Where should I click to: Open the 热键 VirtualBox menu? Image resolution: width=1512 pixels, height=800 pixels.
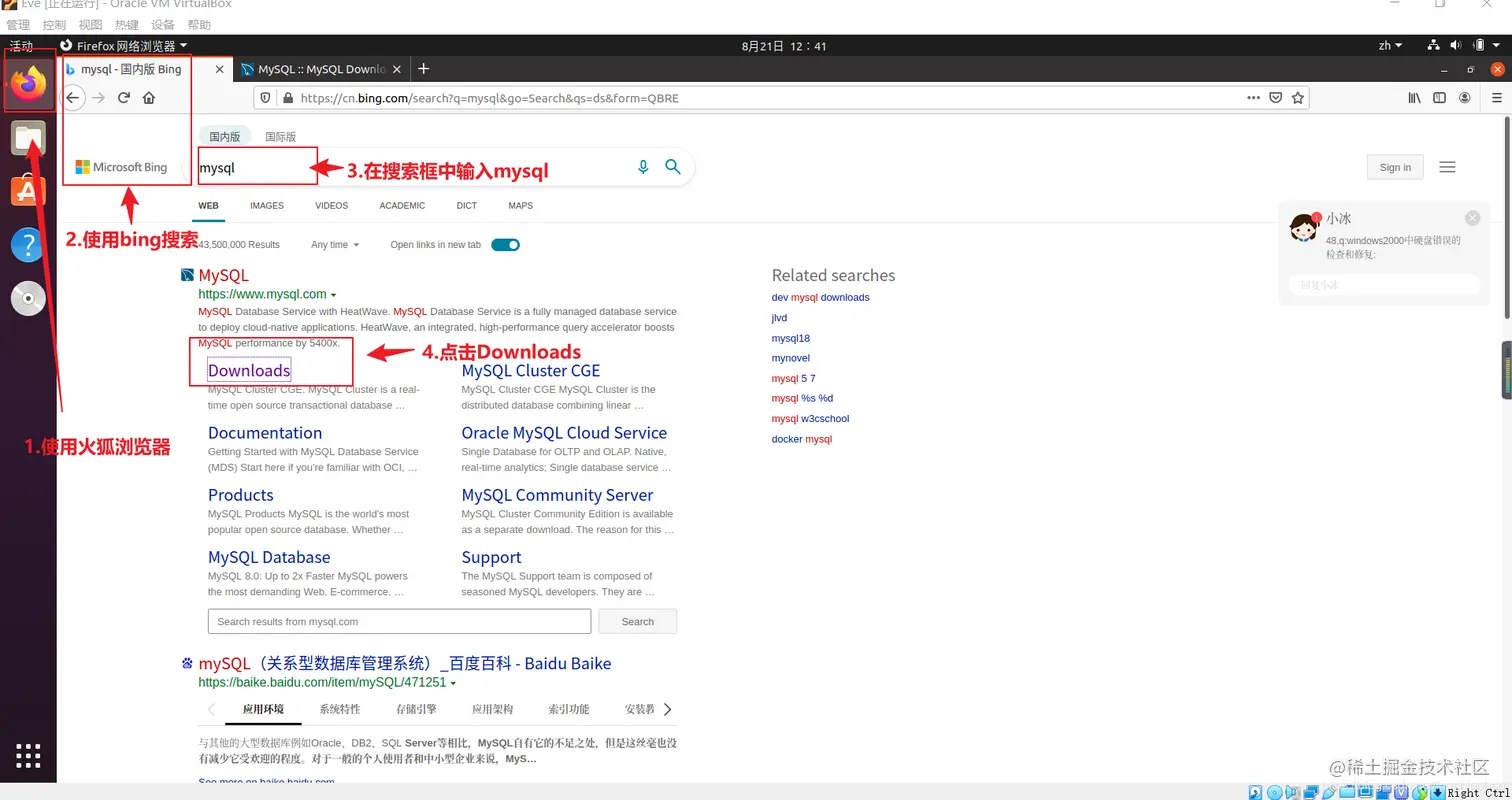pyautogui.click(x=127, y=25)
